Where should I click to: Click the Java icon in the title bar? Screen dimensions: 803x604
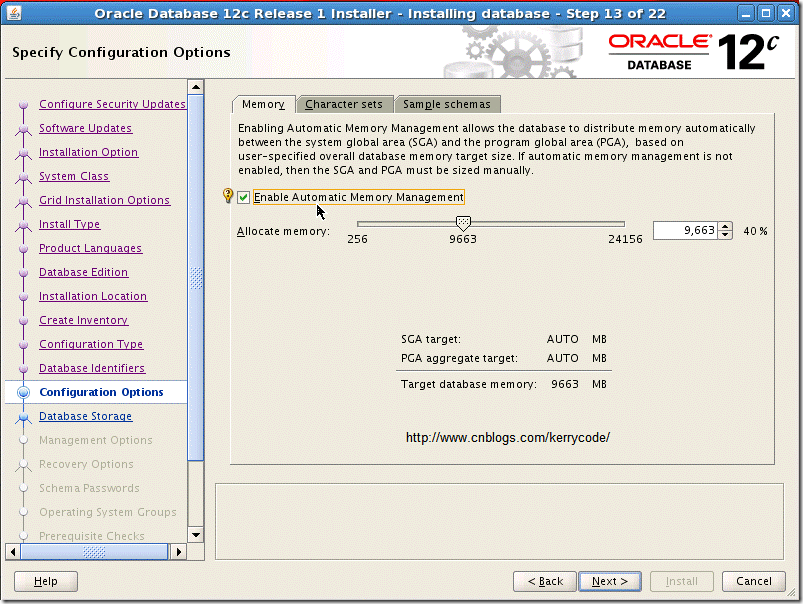(14, 13)
